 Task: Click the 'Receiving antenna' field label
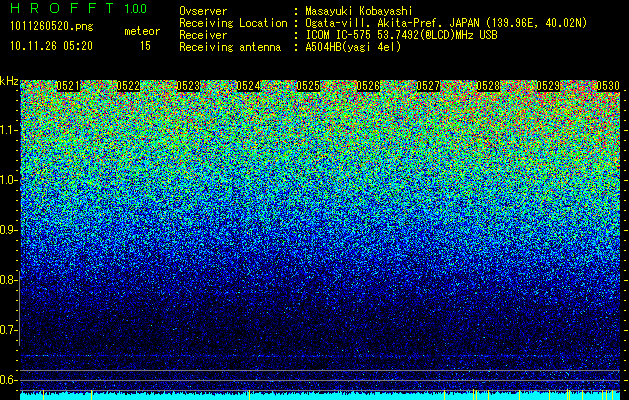point(230,47)
